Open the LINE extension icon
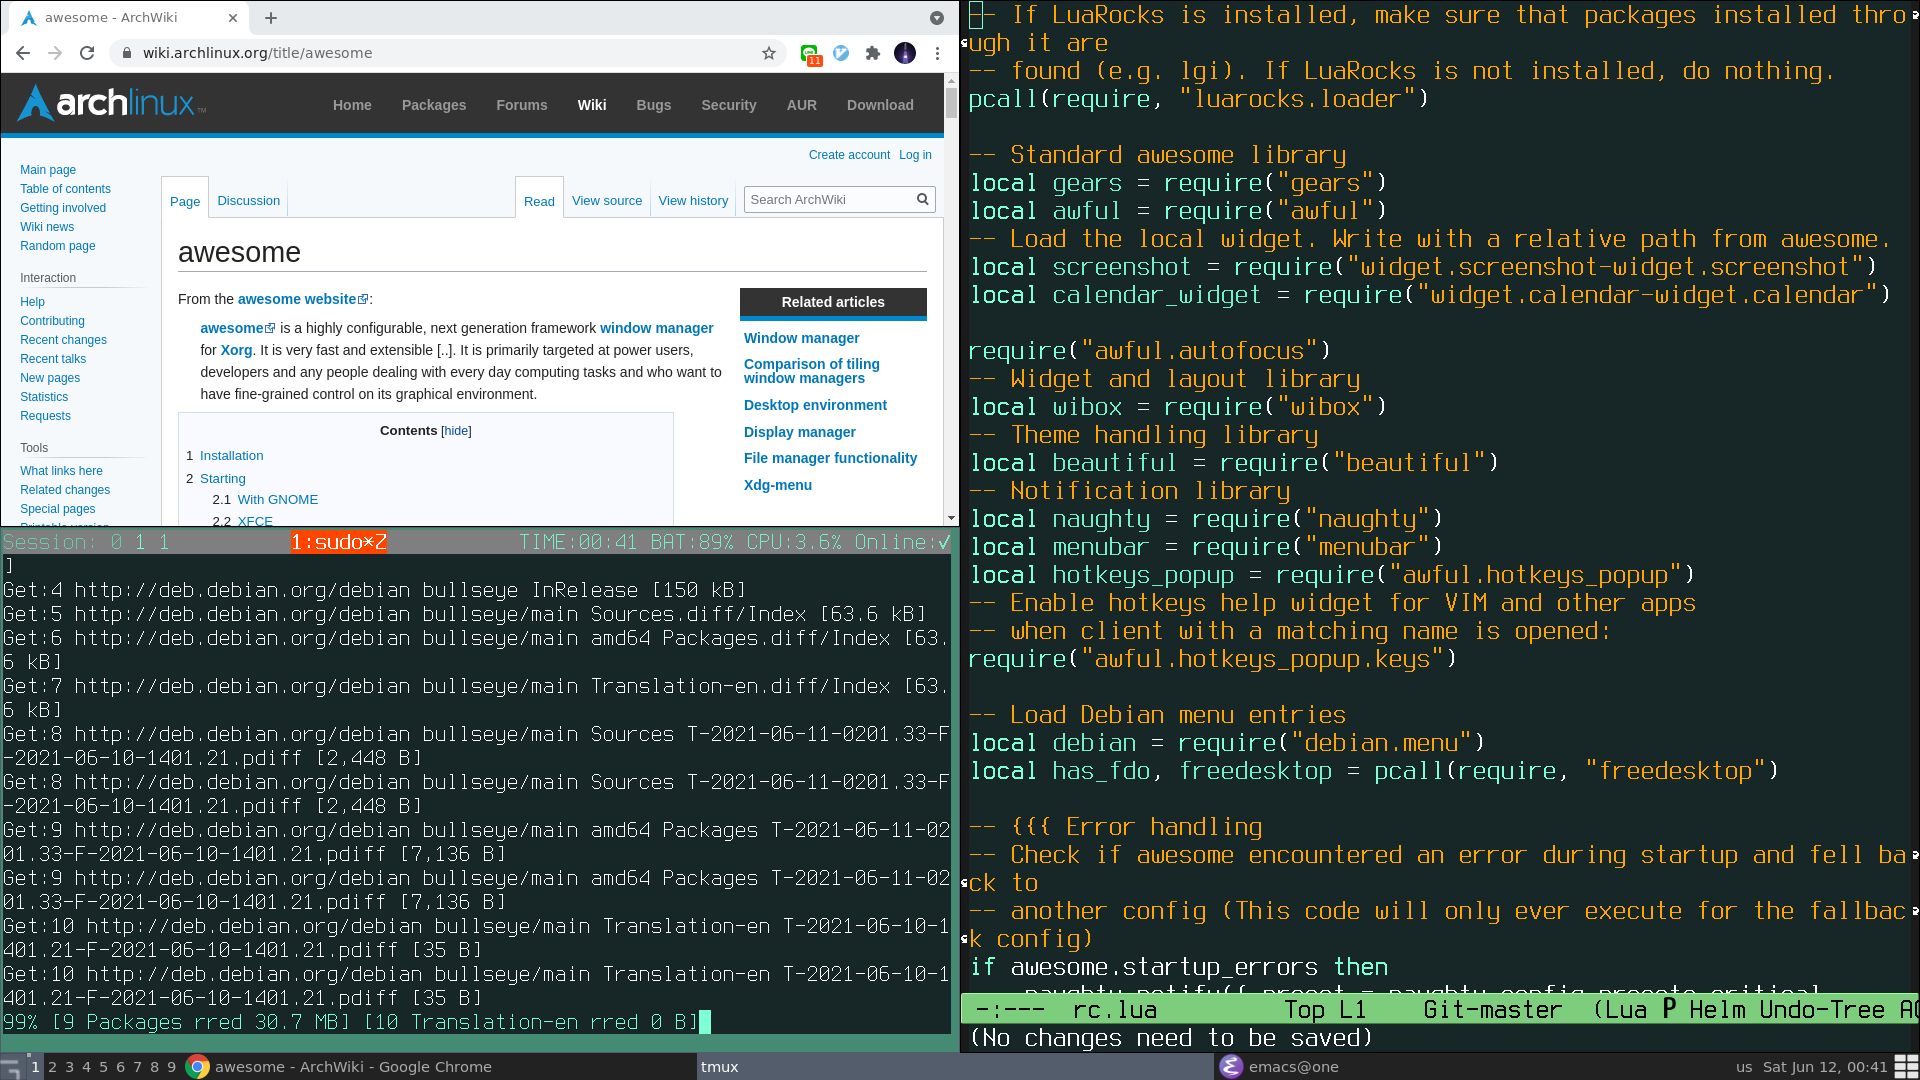Image resolution: width=1920 pixels, height=1080 pixels. point(809,53)
